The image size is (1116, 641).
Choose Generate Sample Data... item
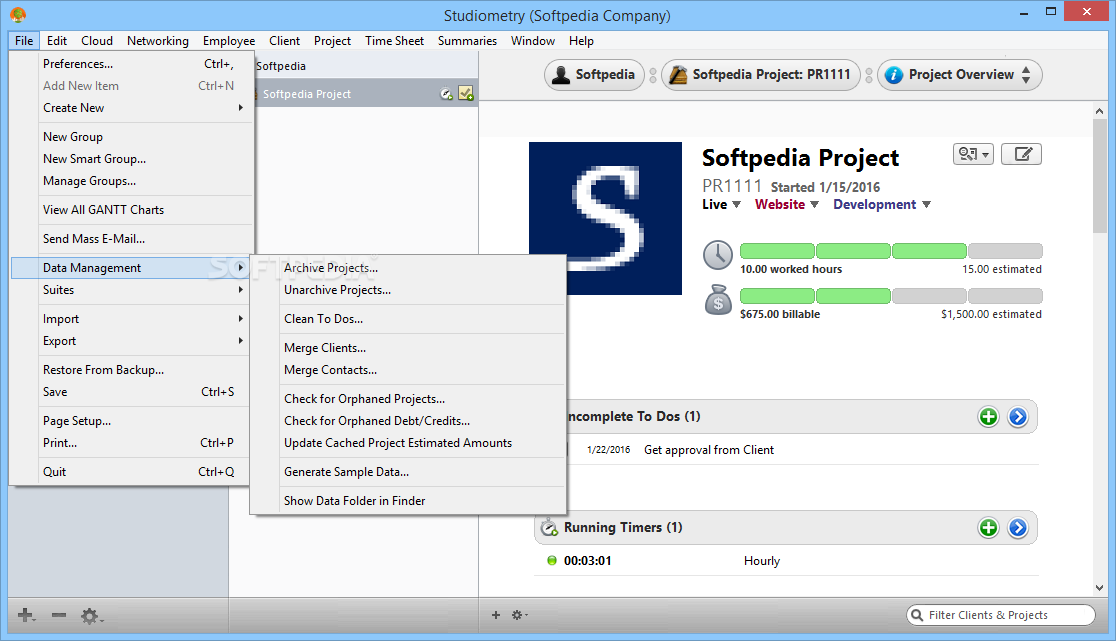409,472
